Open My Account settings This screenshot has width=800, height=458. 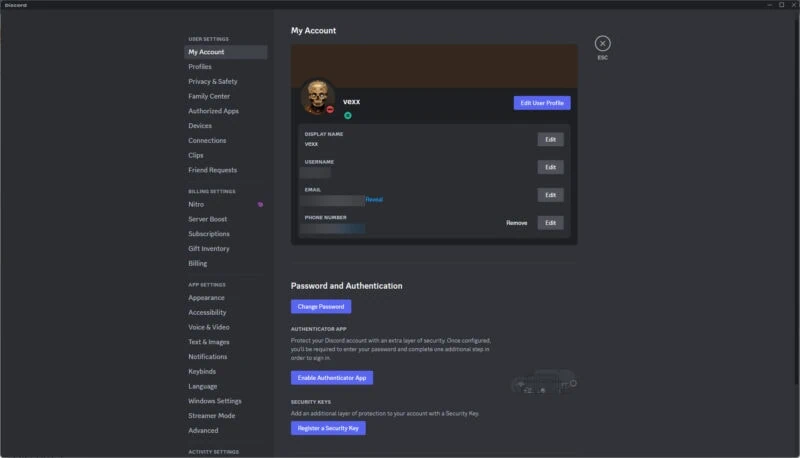[x=226, y=52]
